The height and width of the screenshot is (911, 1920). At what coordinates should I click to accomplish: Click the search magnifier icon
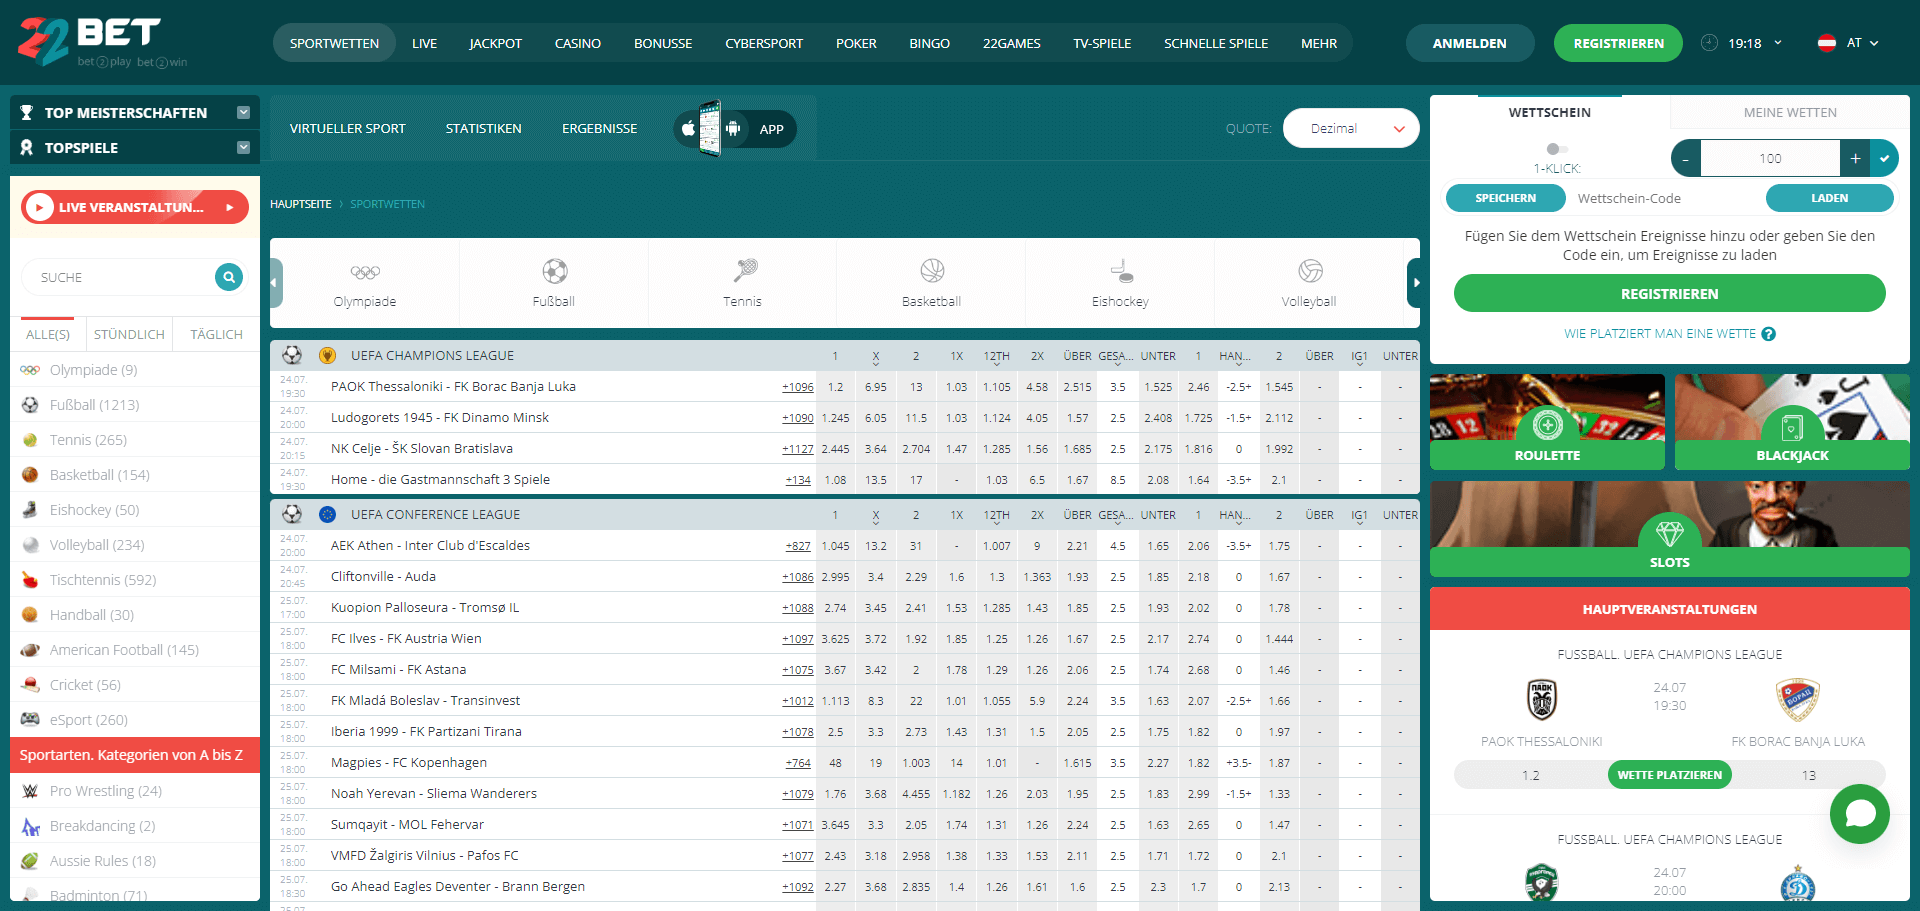point(229,277)
